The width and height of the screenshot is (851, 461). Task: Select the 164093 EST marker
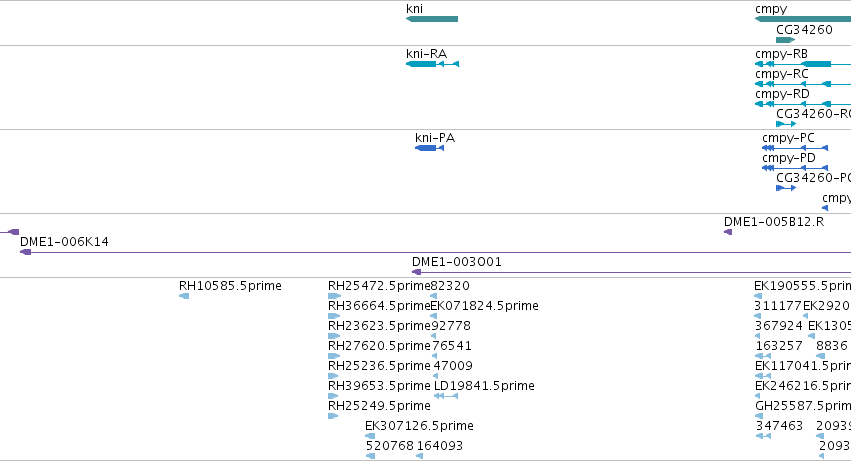point(420,456)
